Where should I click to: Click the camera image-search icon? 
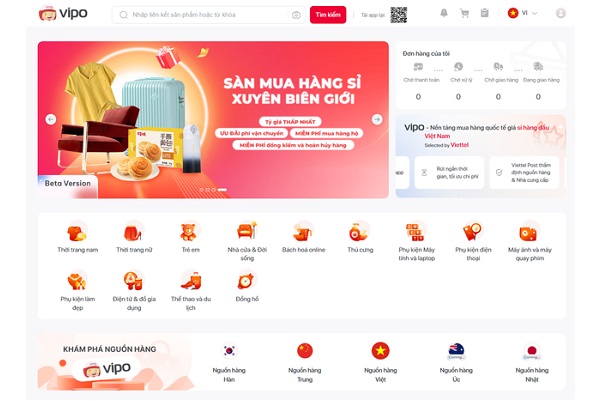coord(296,15)
